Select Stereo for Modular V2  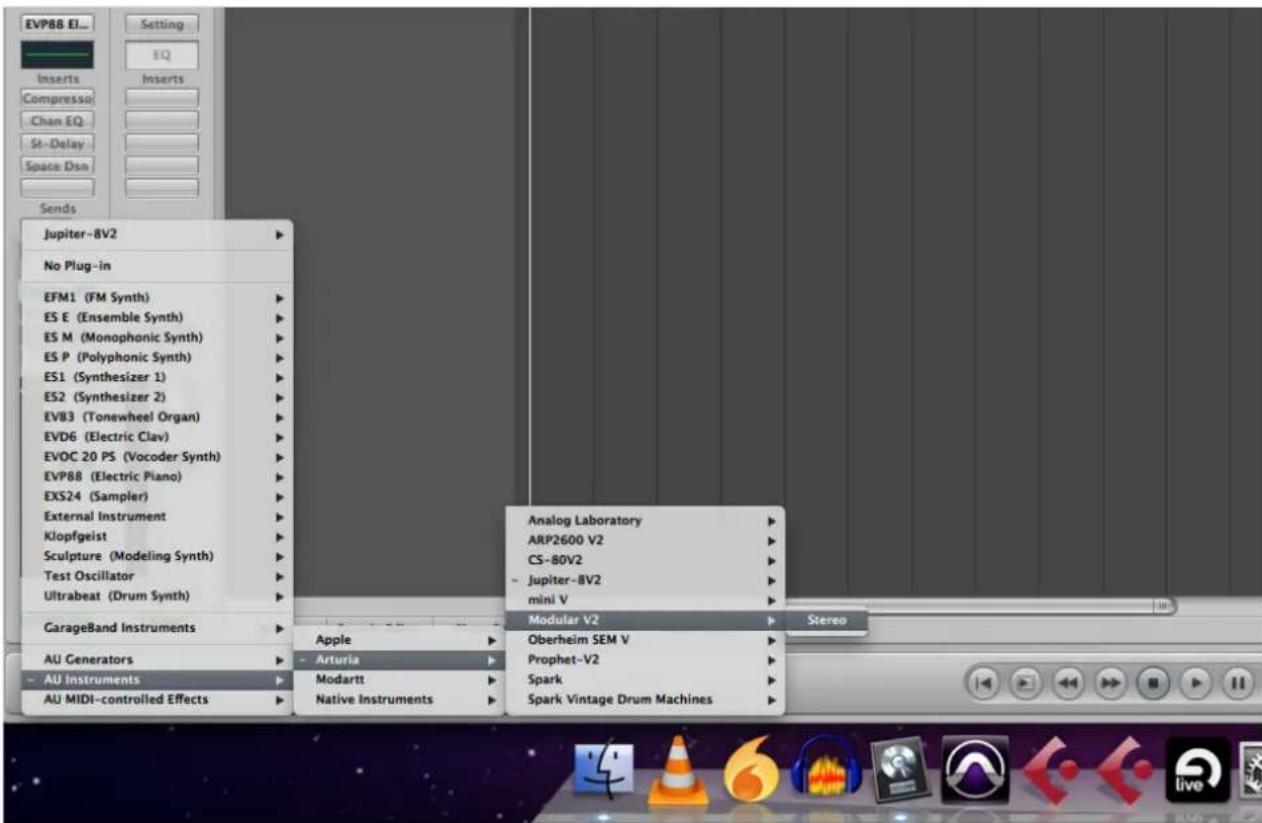[x=827, y=620]
